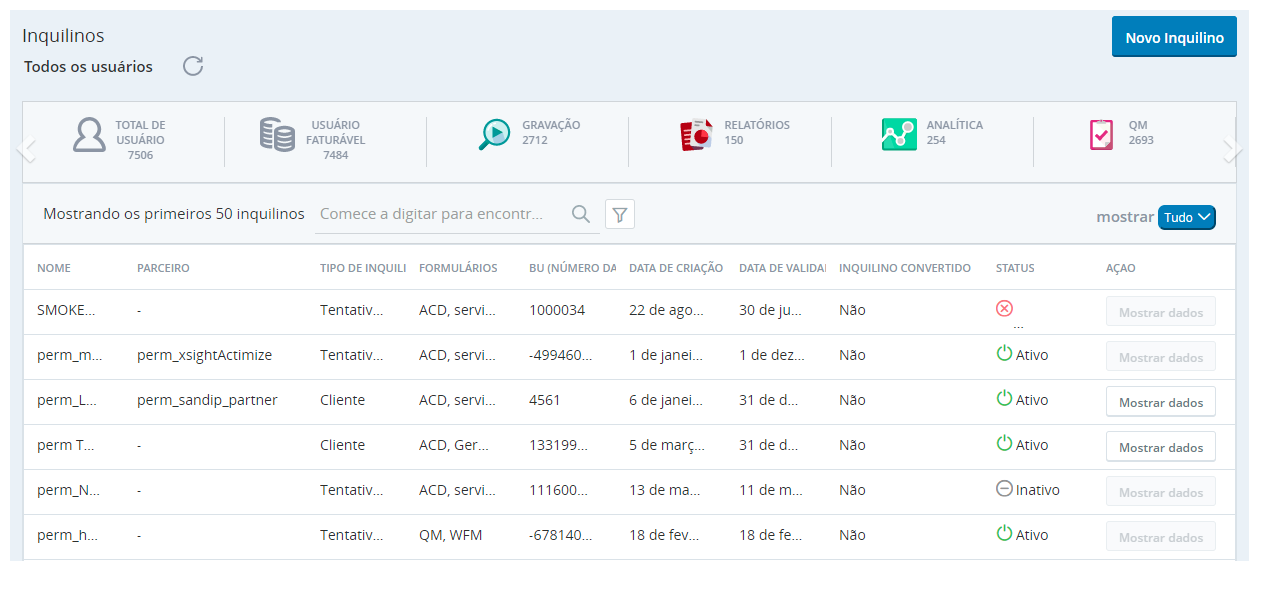Screen dimensions: 1261x600
Task: Click validity date 30 de ju... cell
Action: pos(770,310)
